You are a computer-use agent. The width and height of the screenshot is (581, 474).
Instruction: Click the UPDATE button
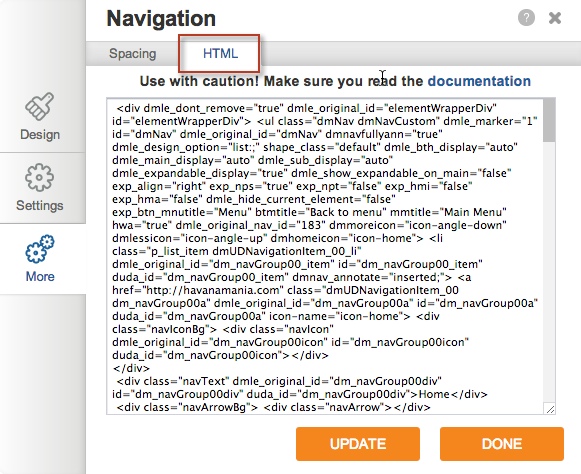click(x=358, y=444)
